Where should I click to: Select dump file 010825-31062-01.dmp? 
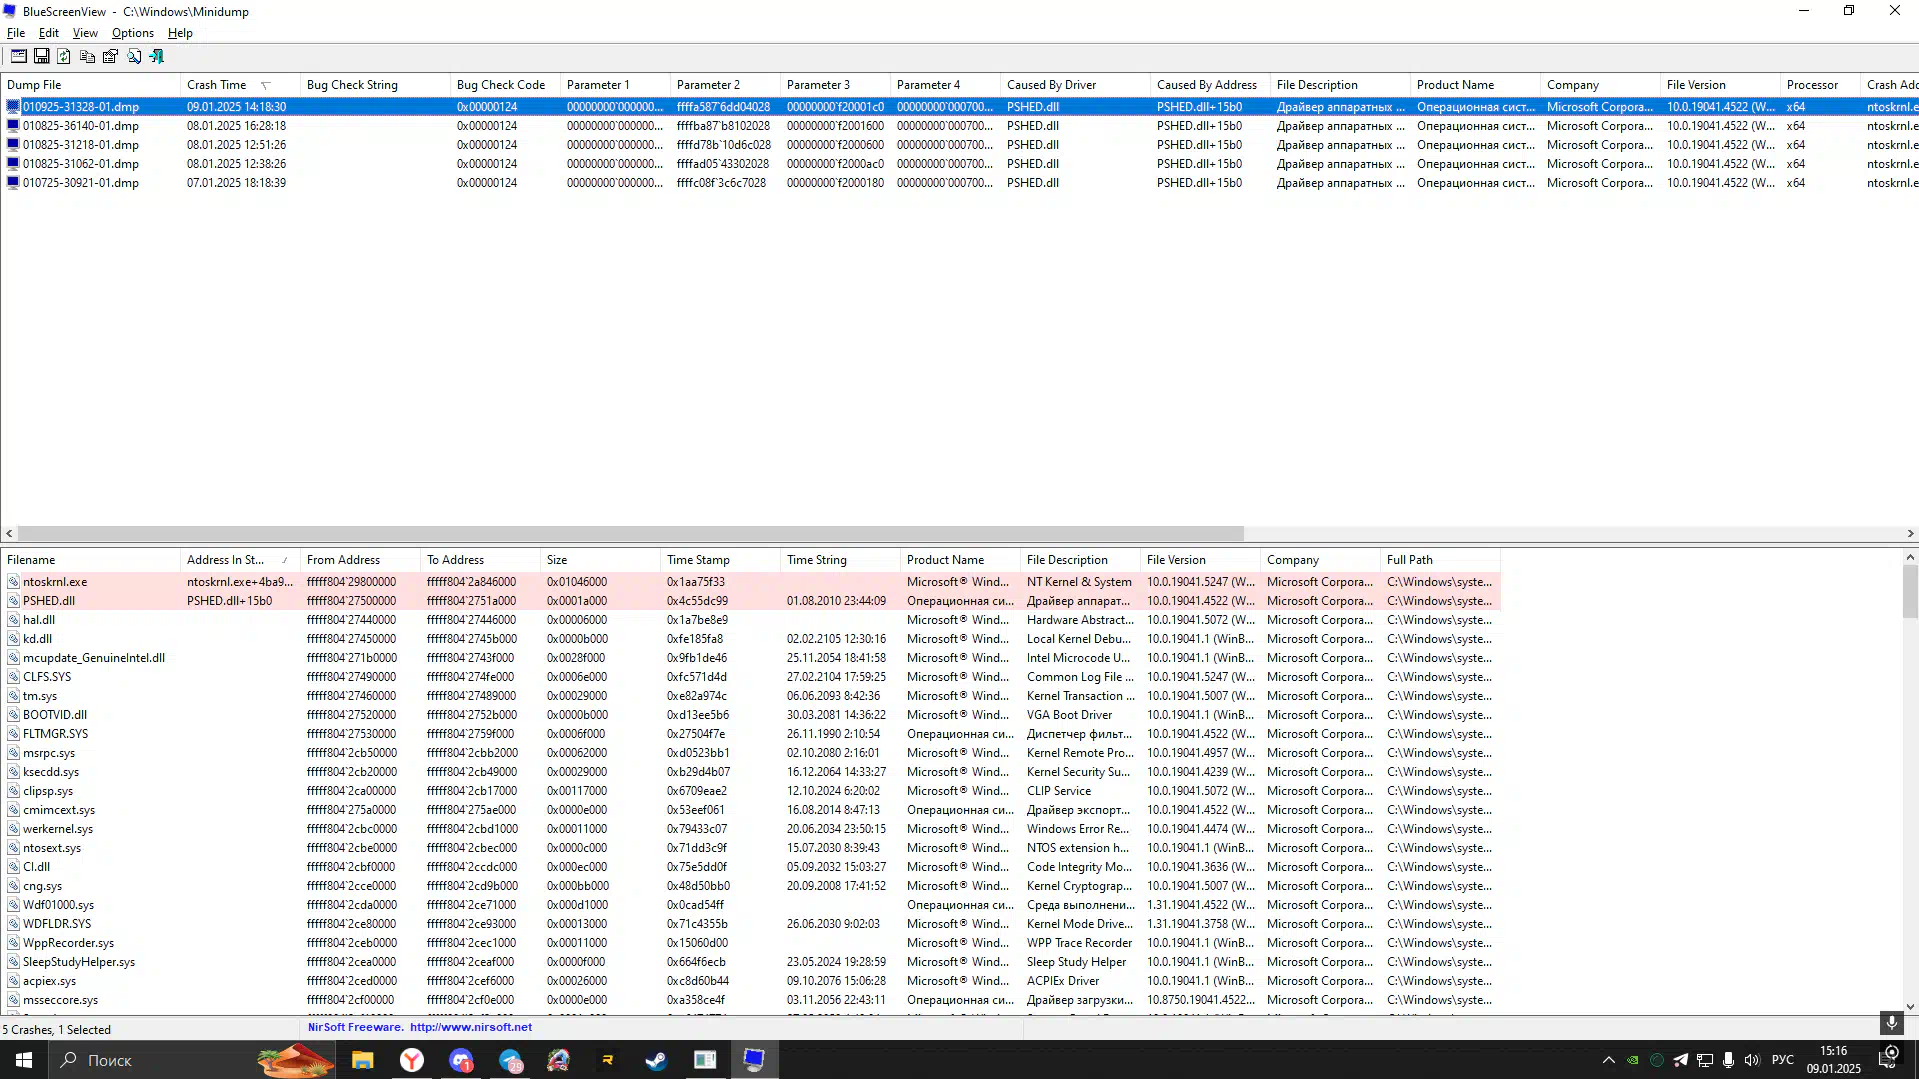click(81, 164)
